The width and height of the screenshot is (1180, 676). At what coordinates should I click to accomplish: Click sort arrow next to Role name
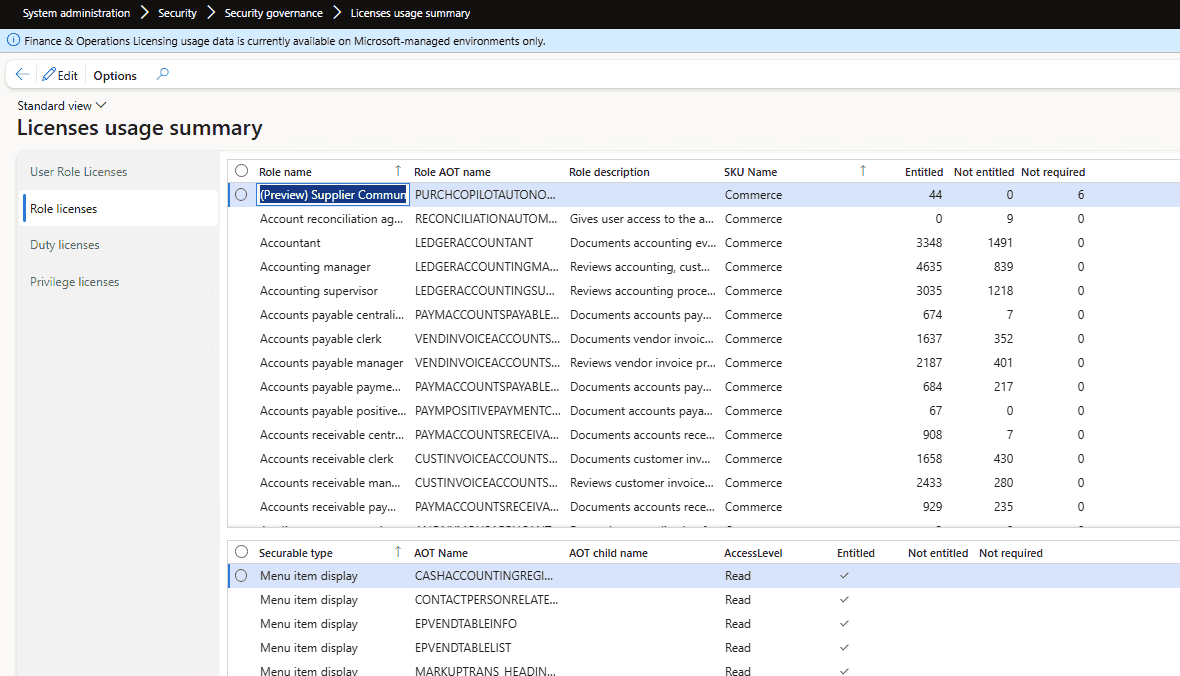click(398, 171)
